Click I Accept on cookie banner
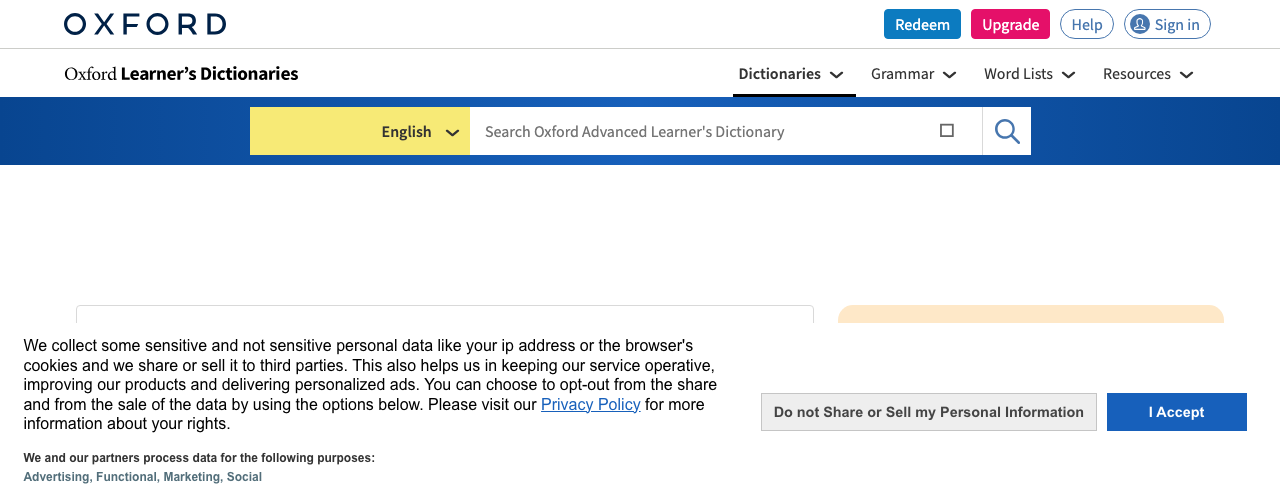Screen dimensions: 1280x500 (x=1177, y=412)
